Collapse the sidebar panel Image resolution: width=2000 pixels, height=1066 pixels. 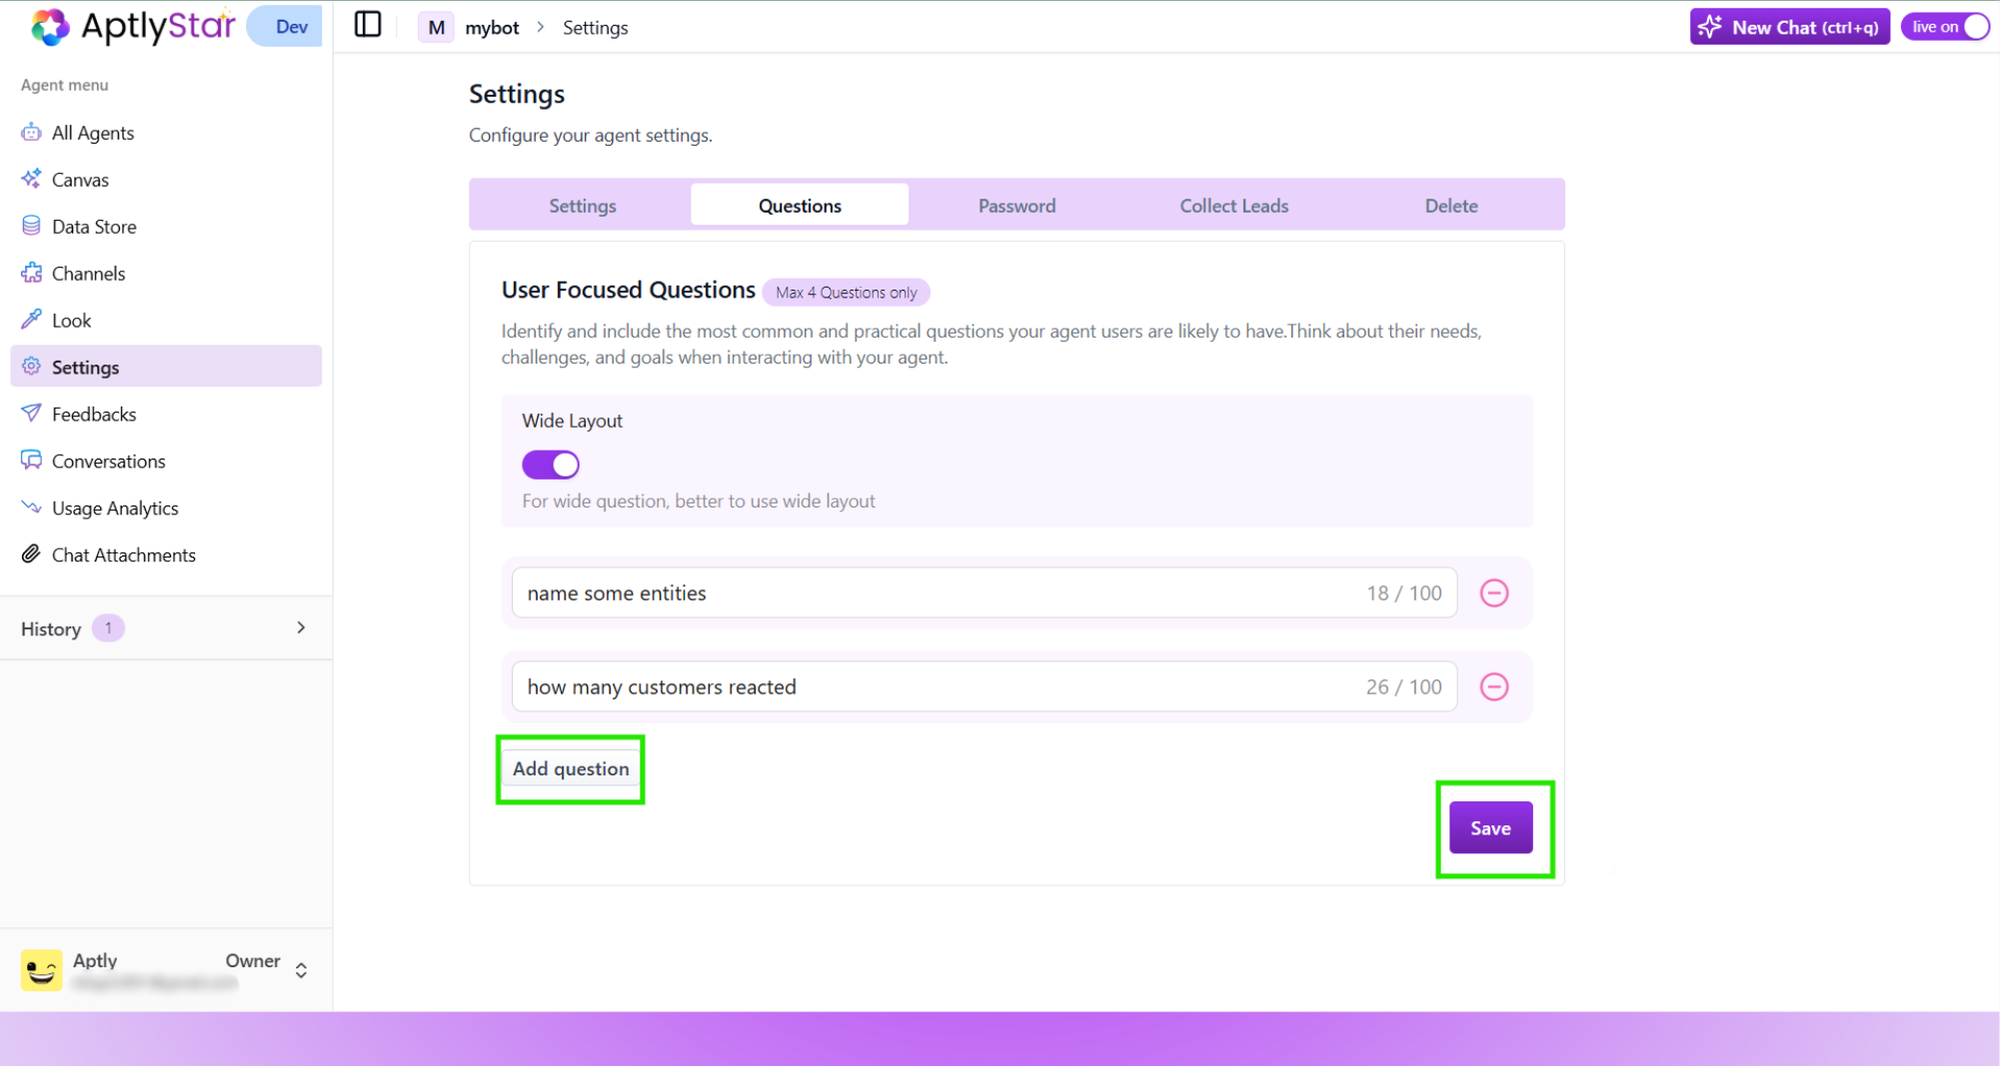367,24
